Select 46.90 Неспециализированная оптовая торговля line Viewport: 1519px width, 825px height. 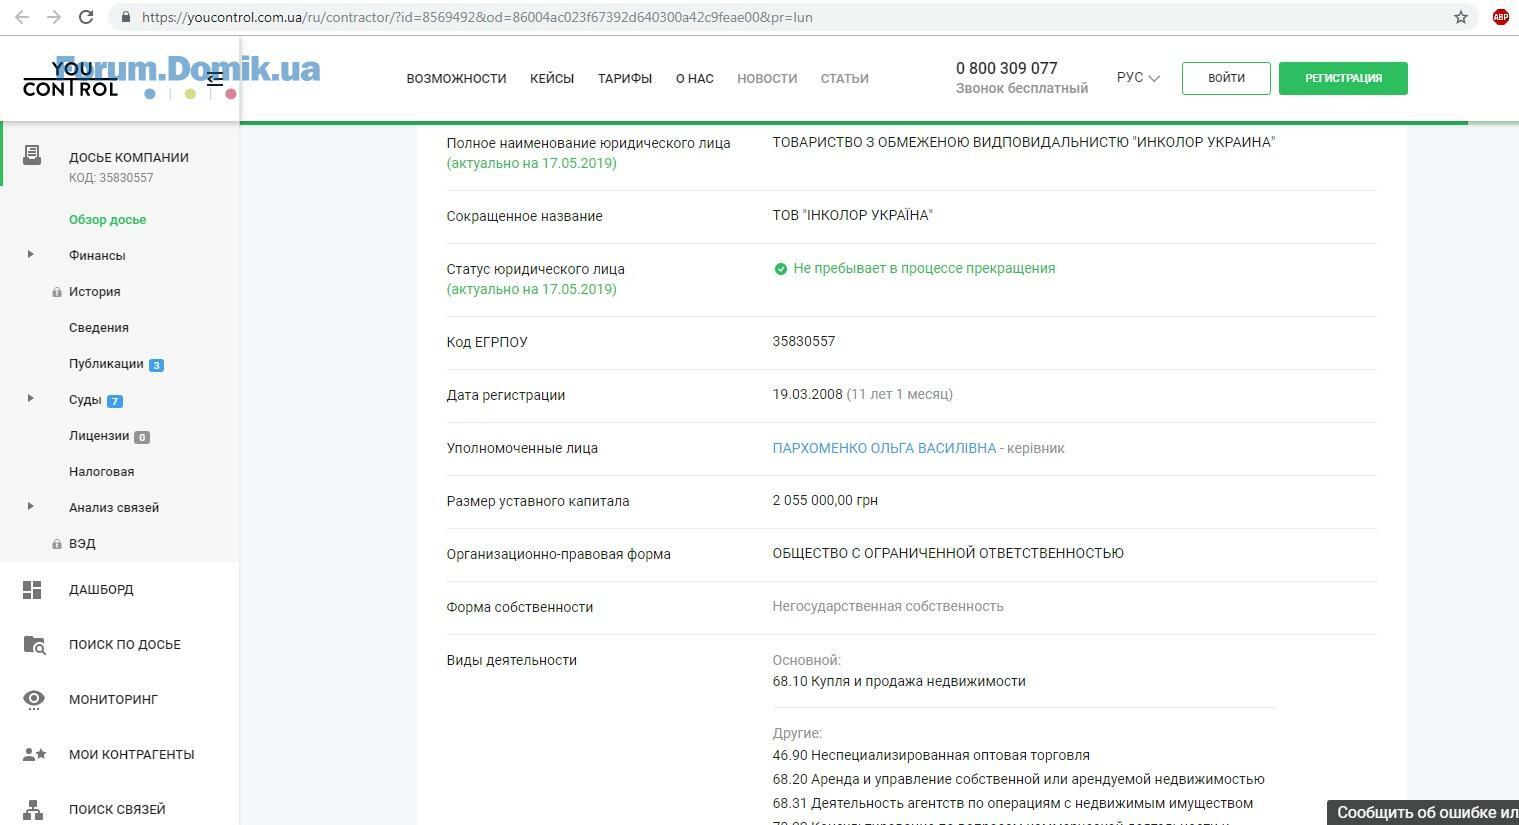[931, 755]
